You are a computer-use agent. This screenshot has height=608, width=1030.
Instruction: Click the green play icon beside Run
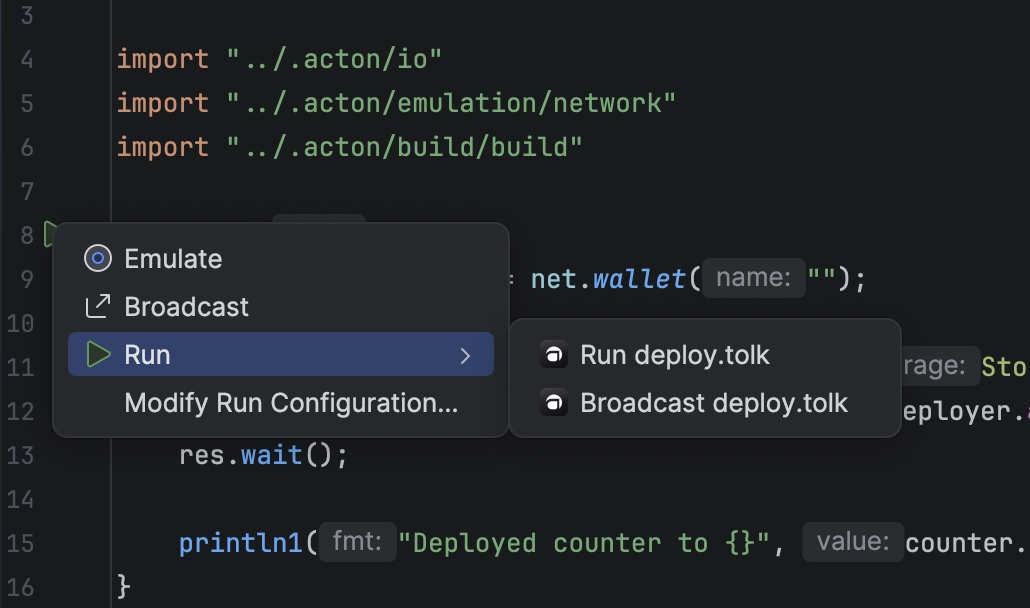click(x=97, y=355)
